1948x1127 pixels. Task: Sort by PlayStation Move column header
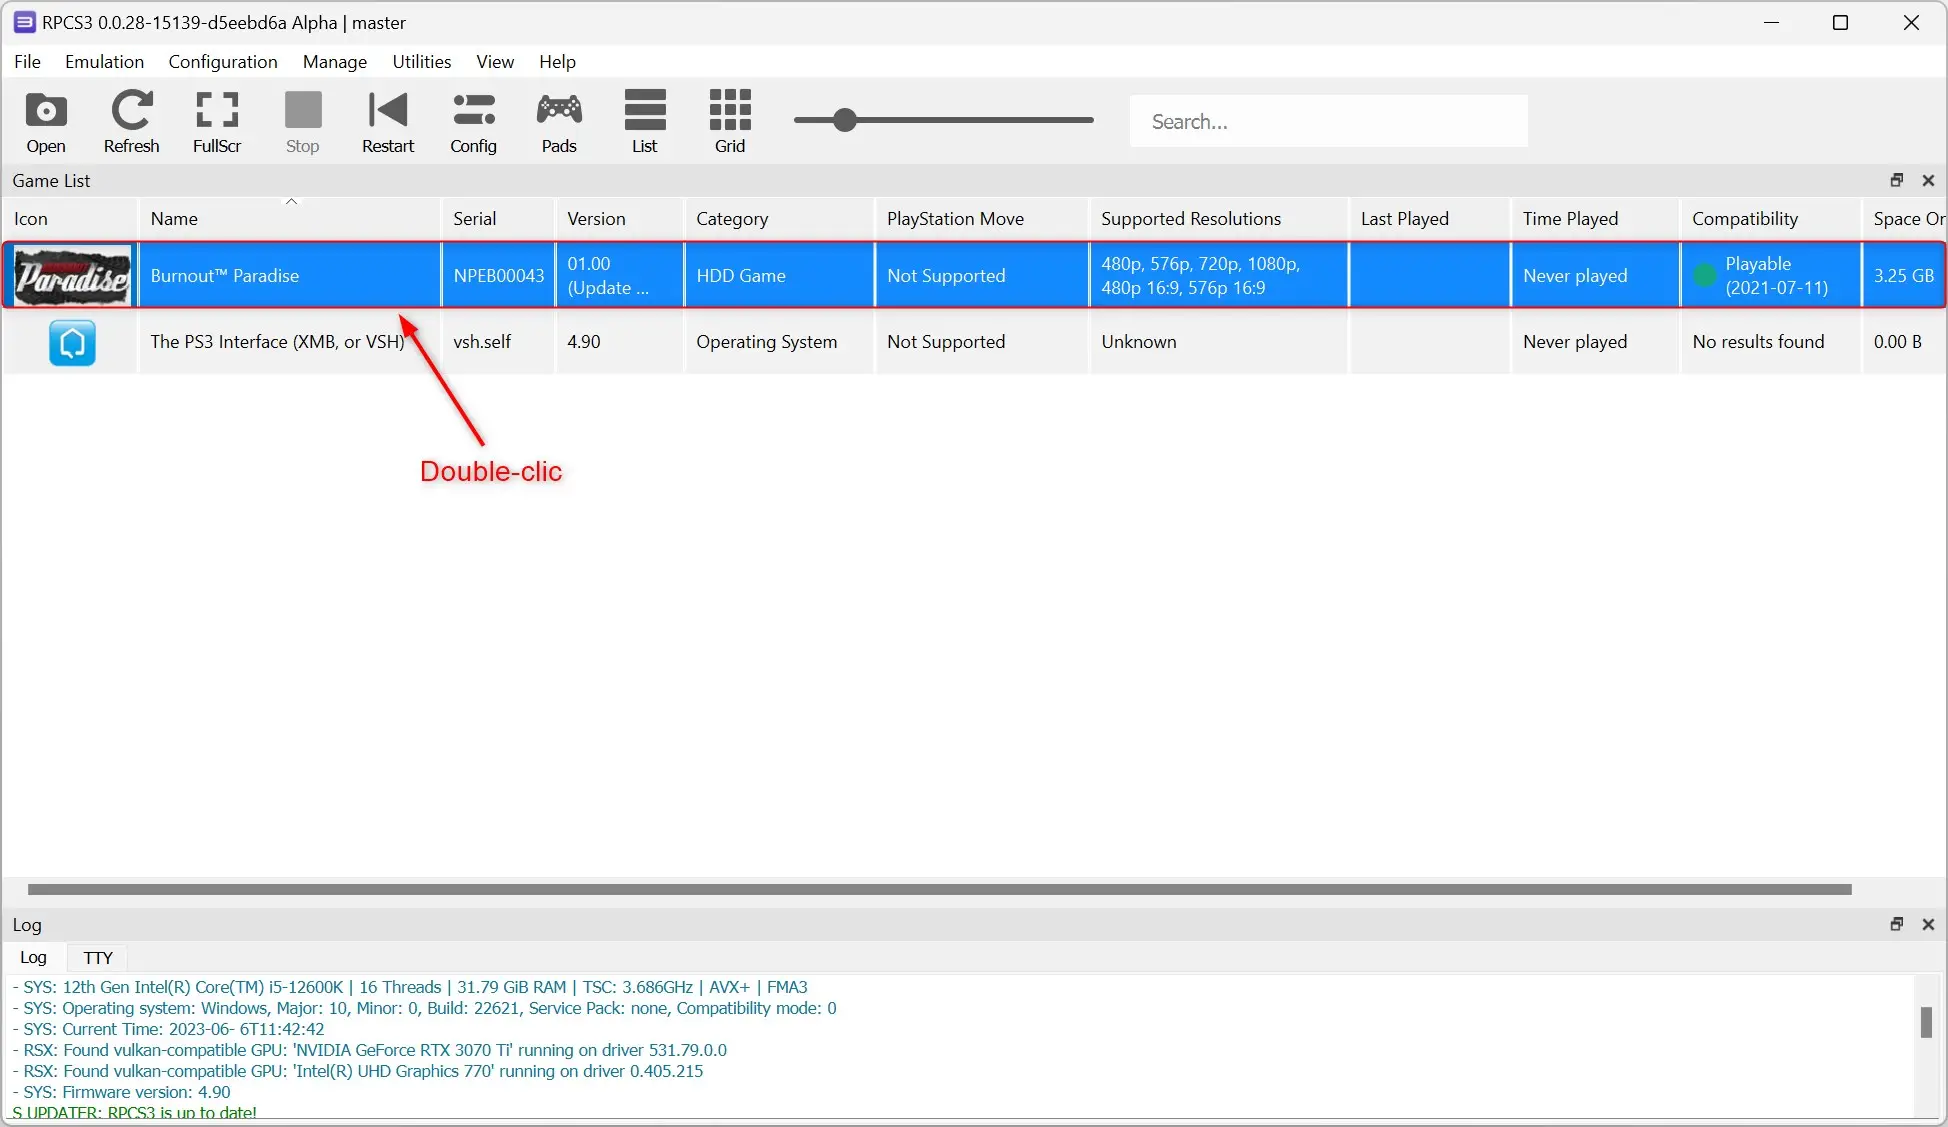coord(982,219)
